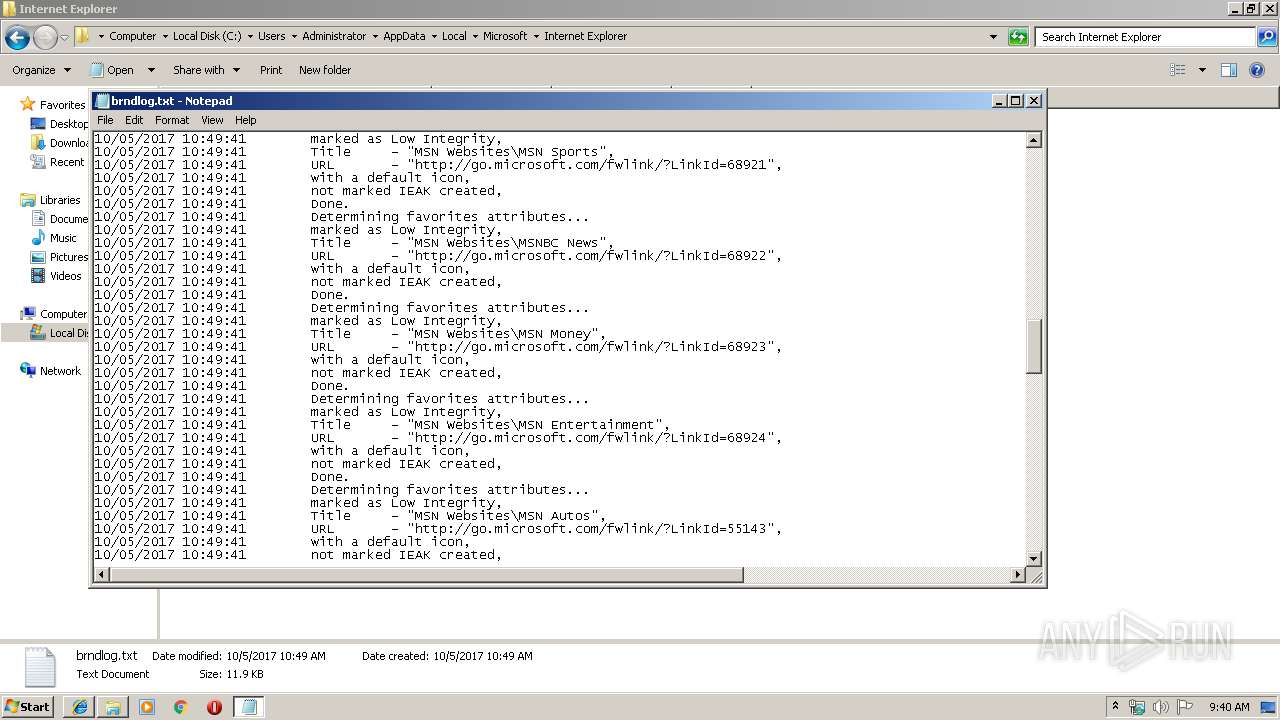The width and height of the screenshot is (1280, 720).
Task: Click the Explorer Forward navigation arrow
Action: [45, 38]
